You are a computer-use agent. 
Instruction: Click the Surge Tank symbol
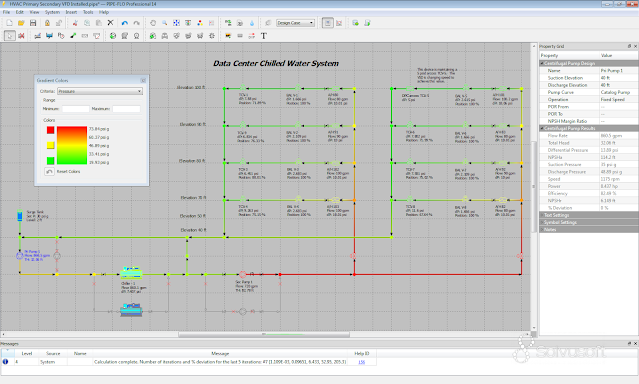(x=20, y=215)
